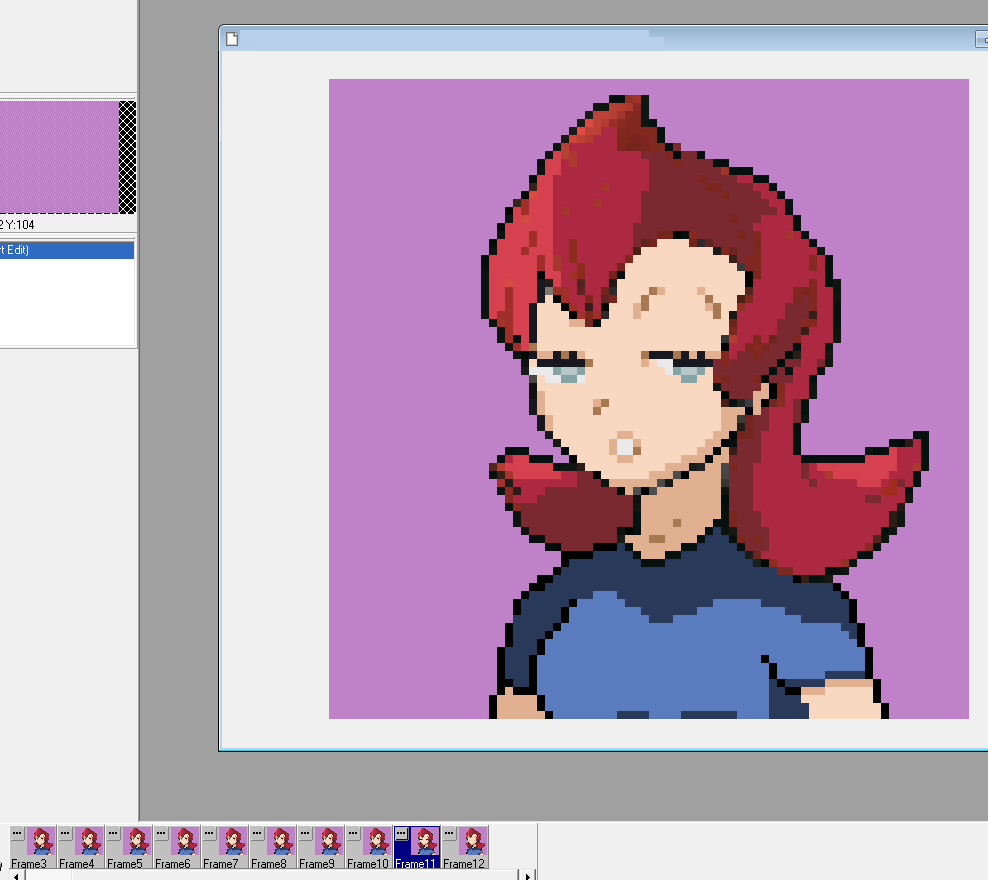Open the options button on Frame11

tap(401, 832)
